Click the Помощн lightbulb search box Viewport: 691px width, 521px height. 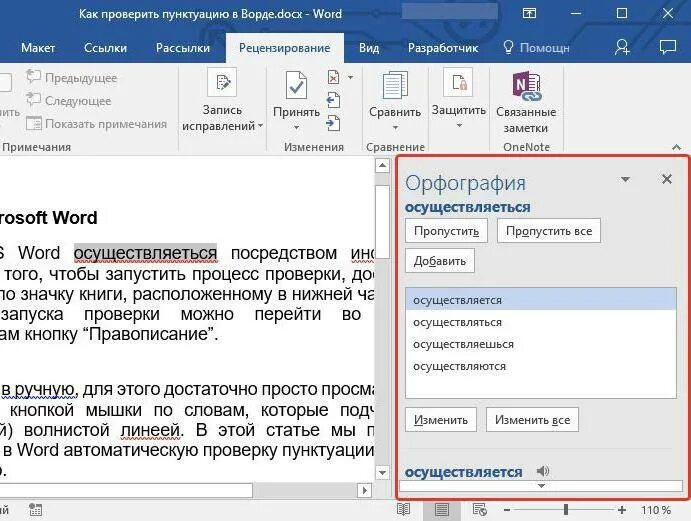coord(536,48)
